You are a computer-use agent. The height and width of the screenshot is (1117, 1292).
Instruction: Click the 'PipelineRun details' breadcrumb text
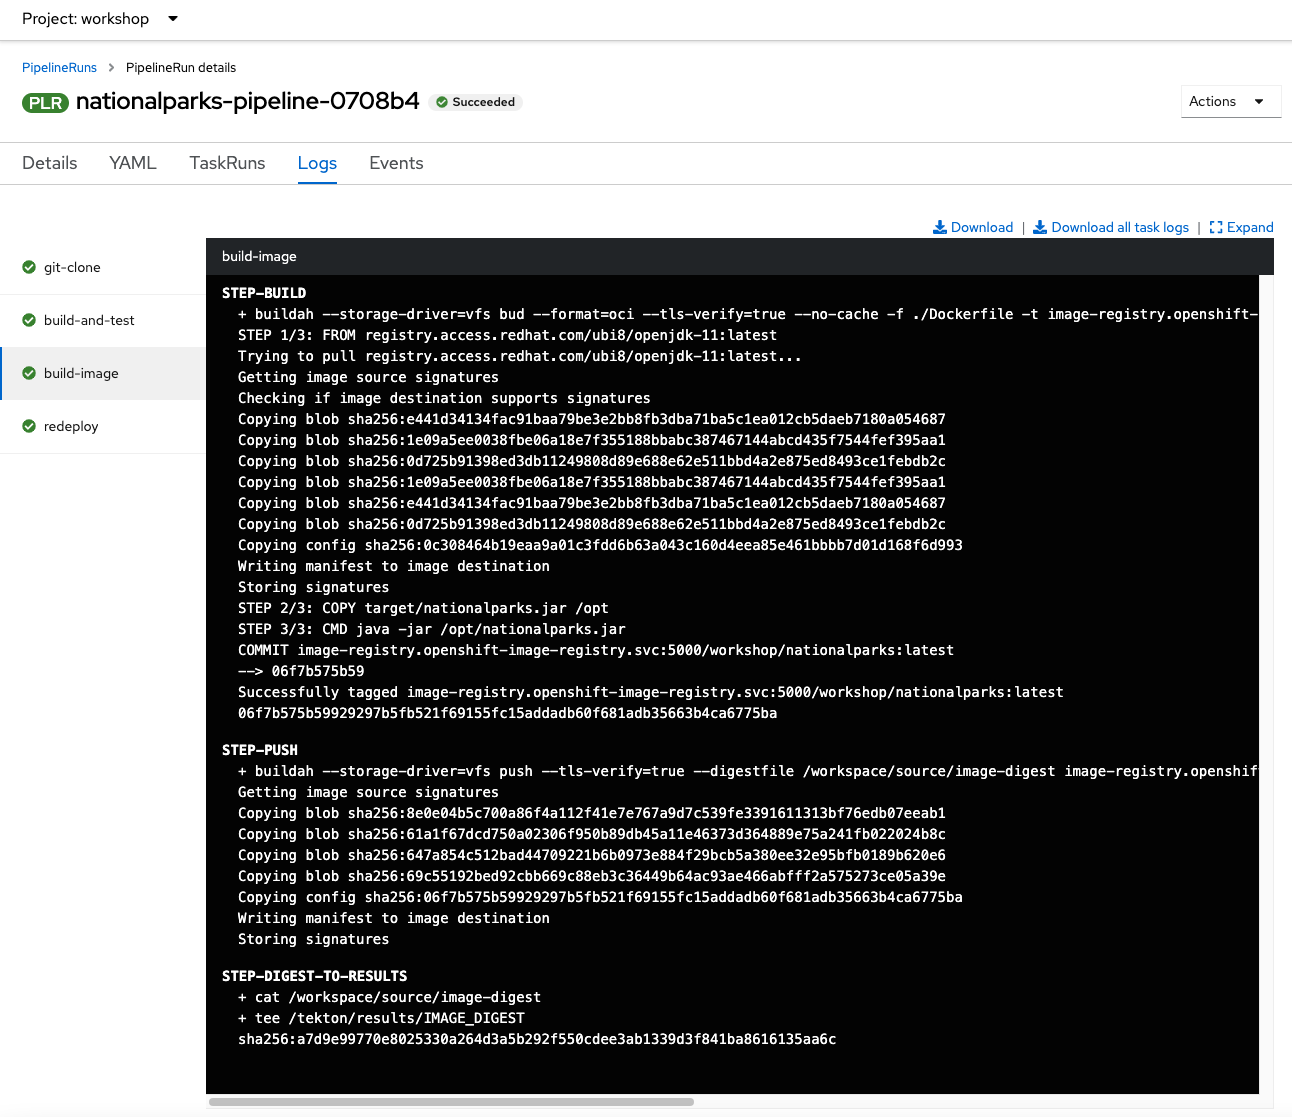181,68
